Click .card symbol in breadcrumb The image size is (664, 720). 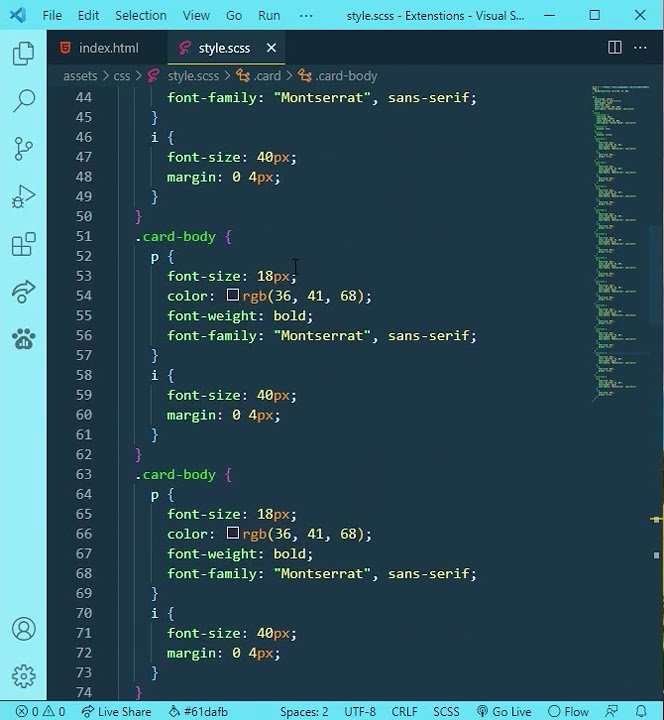pos(258,76)
